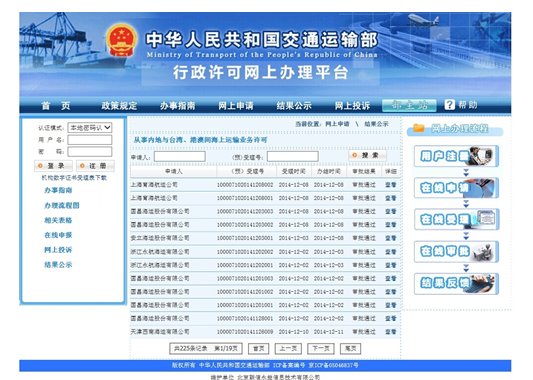Click 查看 for record 1000071020141201003

[391, 278]
